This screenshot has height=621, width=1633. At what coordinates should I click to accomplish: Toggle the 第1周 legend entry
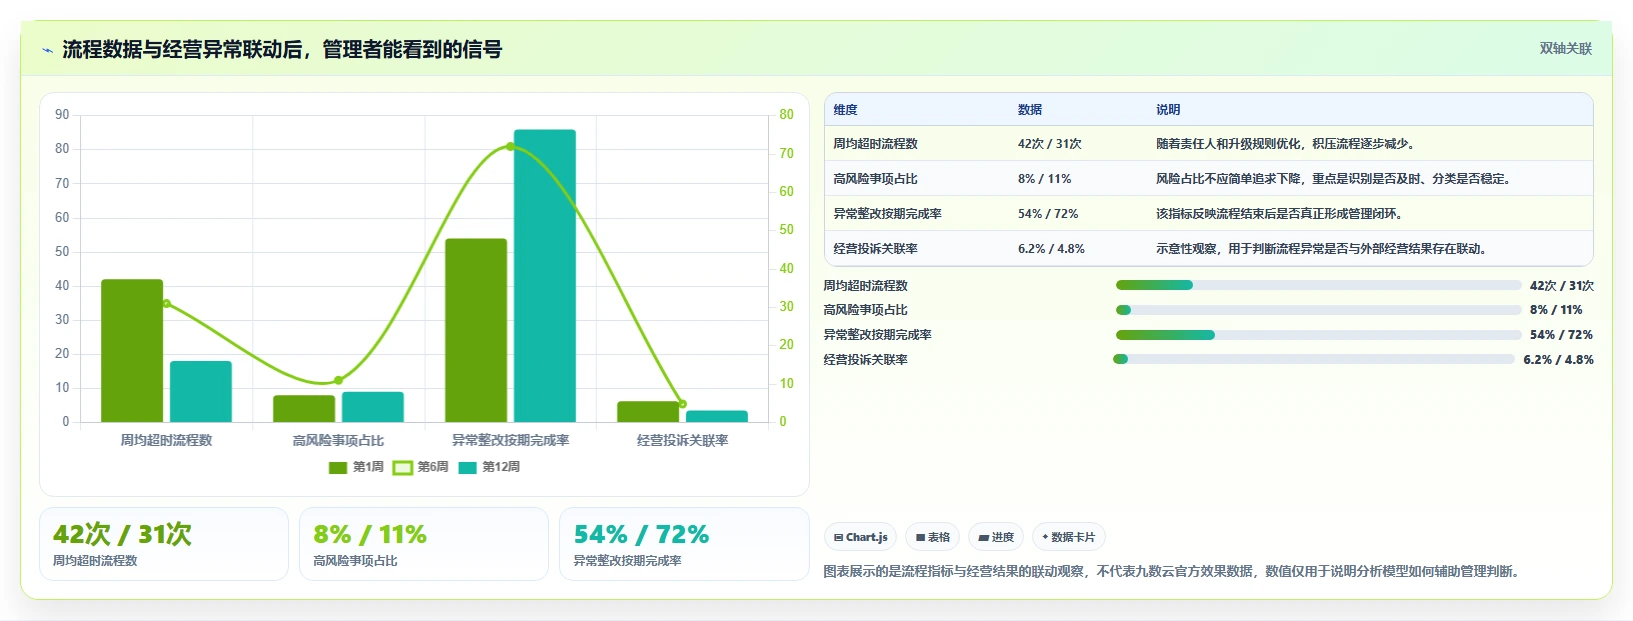[356, 467]
